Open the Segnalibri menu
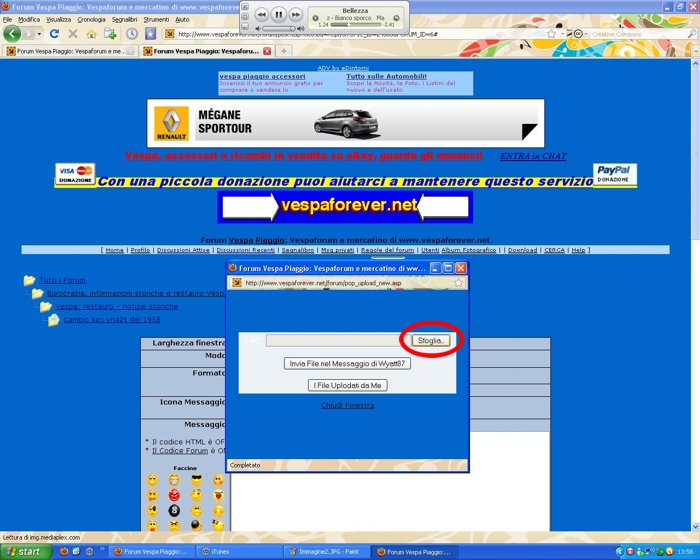The height and width of the screenshot is (560, 700). (x=125, y=20)
